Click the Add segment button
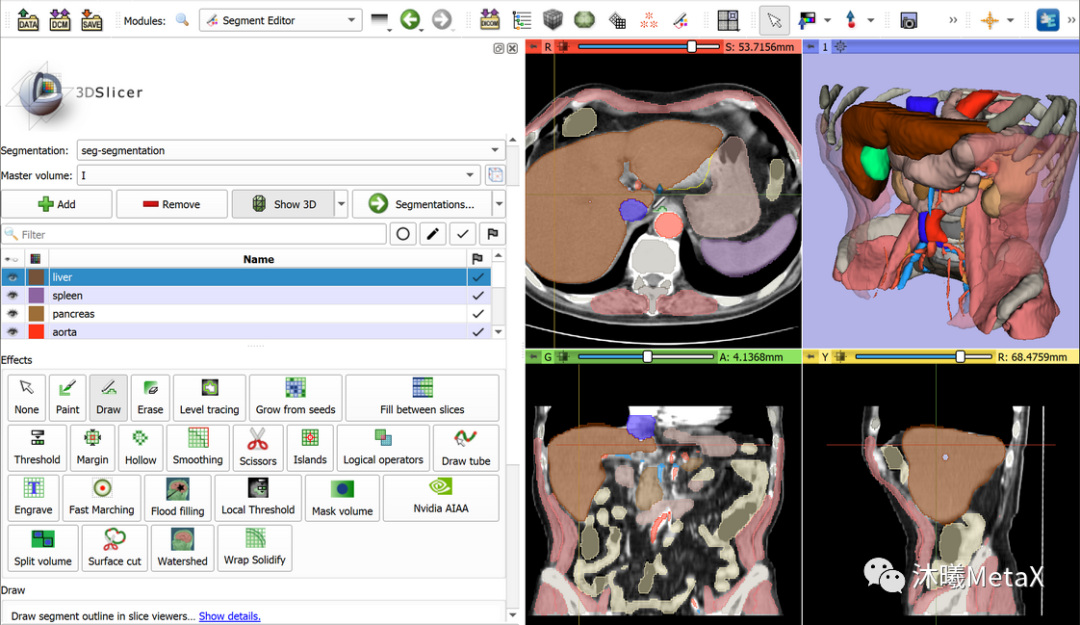This screenshot has width=1080, height=625. coord(57,204)
